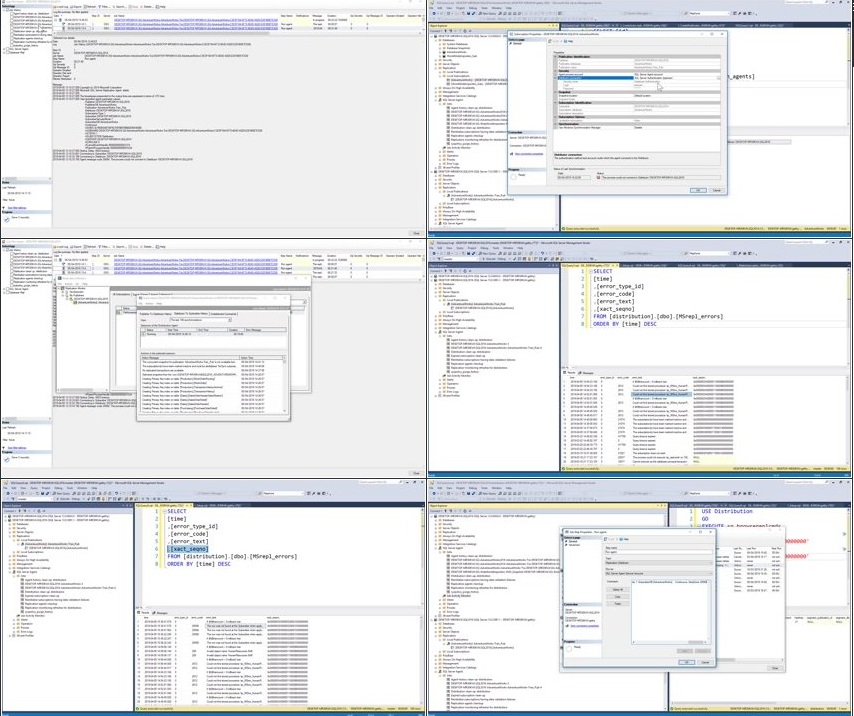The height and width of the screenshot is (716, 854).
Task: Open 'View connection properties' link in Job Step Properties
Action: (x=584, y=626)
